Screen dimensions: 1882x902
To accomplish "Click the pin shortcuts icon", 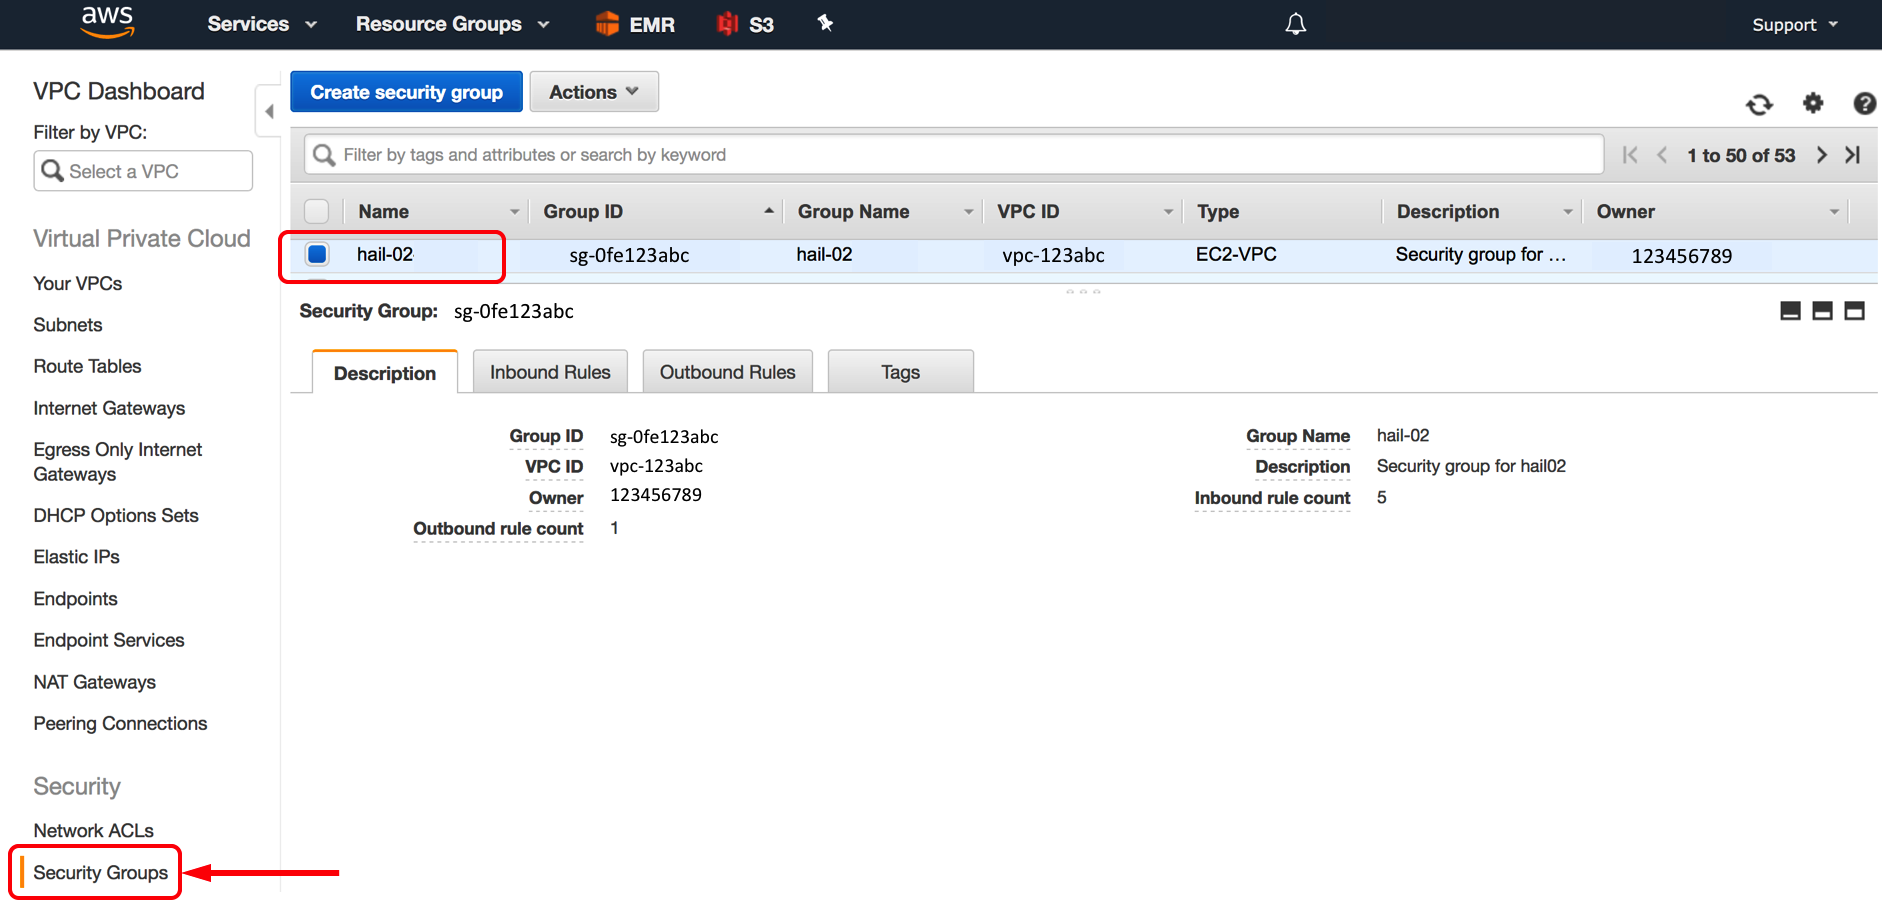I will point(825,23).
